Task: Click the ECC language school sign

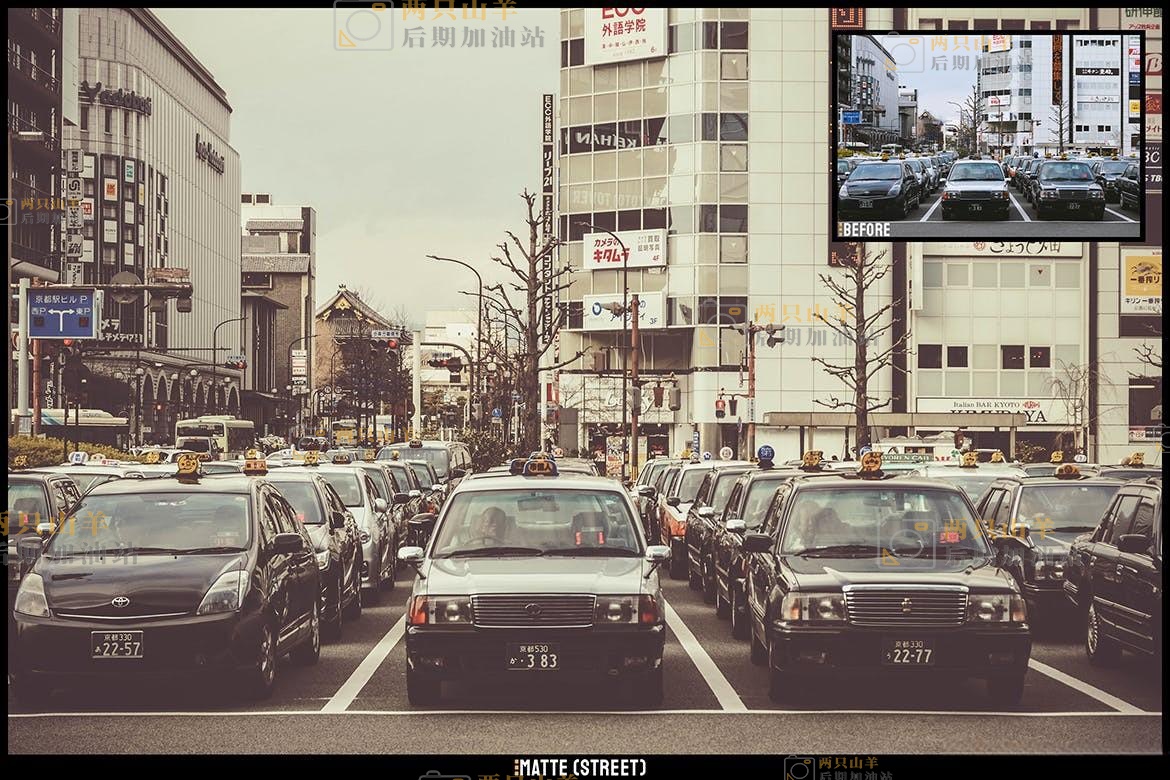Action: pyautogui.click(x=625, y=32)
